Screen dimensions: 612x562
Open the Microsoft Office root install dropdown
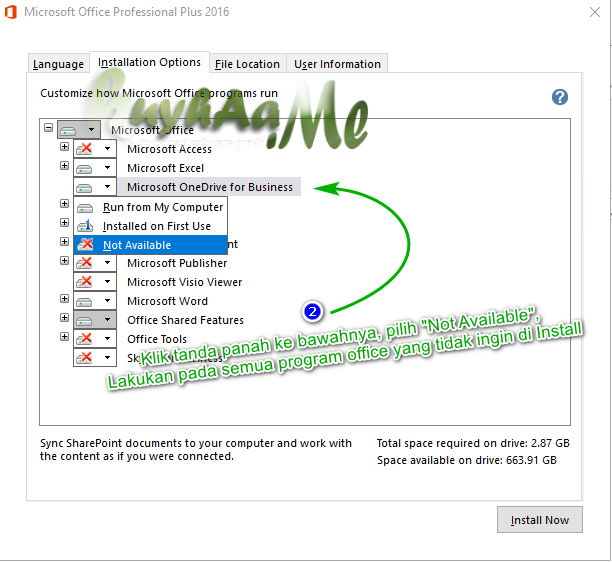click(79, 130)
